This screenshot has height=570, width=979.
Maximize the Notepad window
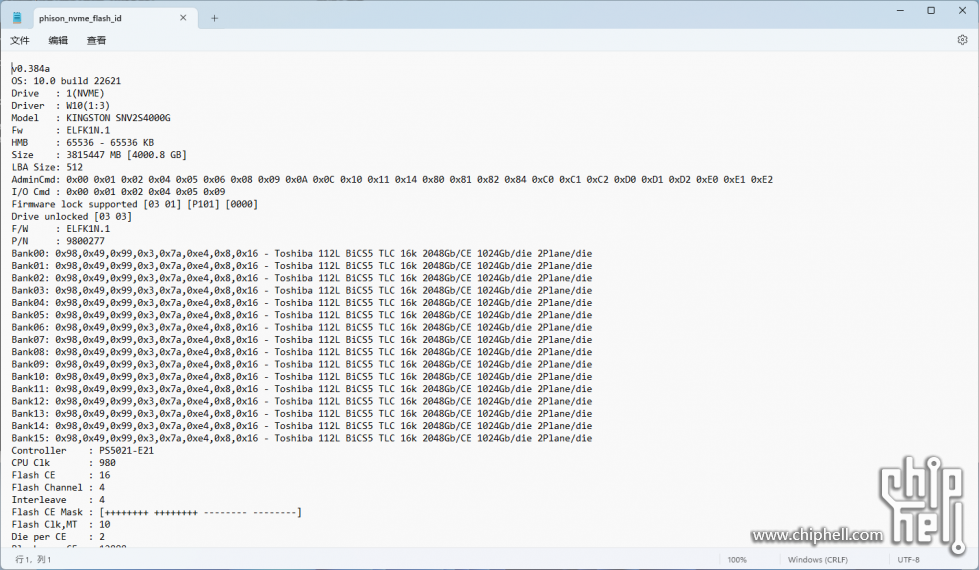[931, 11]
